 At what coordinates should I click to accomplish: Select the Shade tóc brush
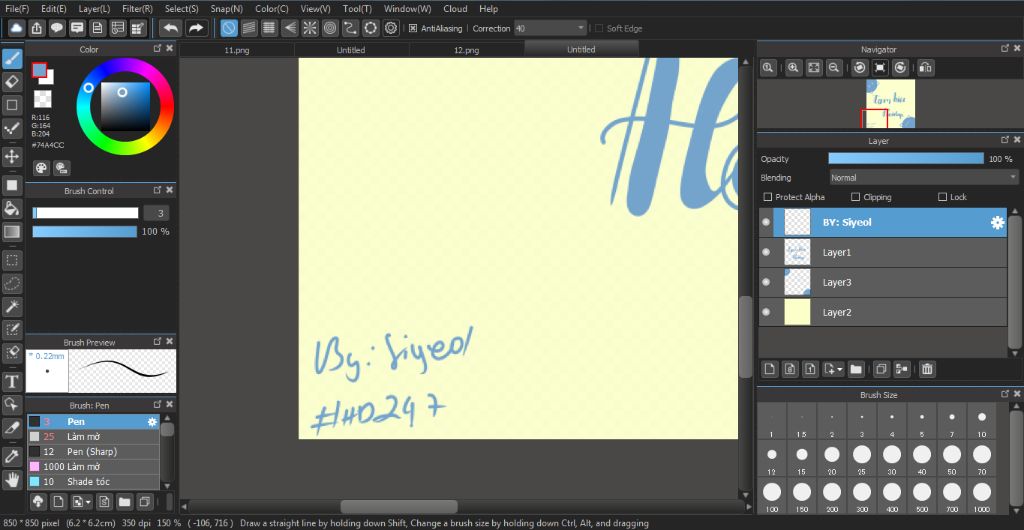point(93,482)
